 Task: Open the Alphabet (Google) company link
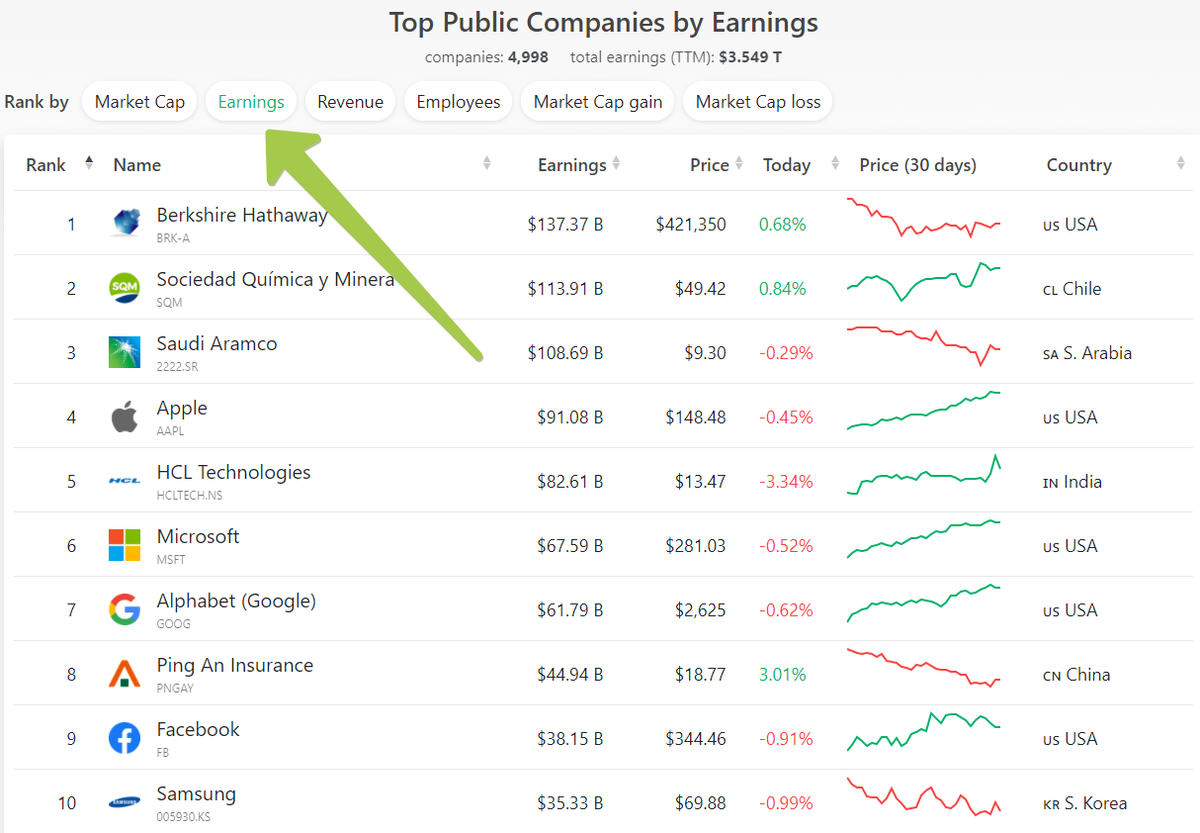coord(236,601)
